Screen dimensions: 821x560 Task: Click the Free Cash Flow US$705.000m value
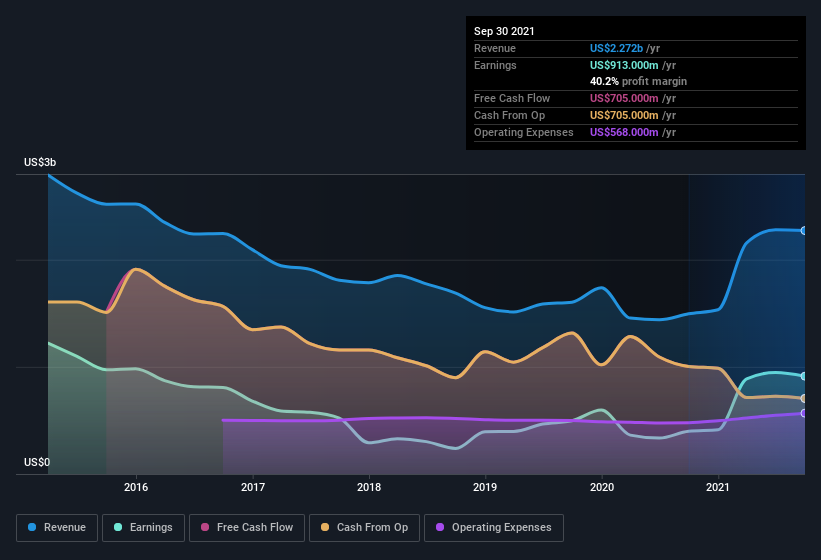[624, 98]
